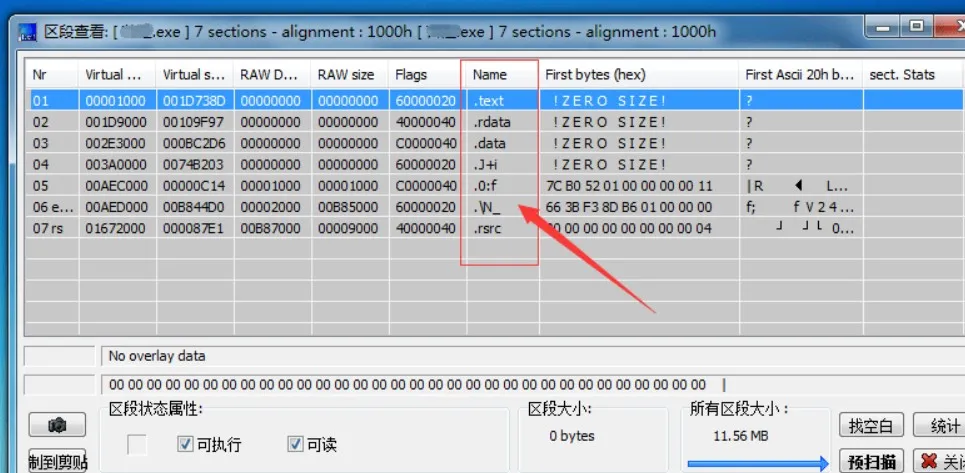Click the RAW size column header
The width and height of the screenshot is (965, 473).
coord(348,75)
